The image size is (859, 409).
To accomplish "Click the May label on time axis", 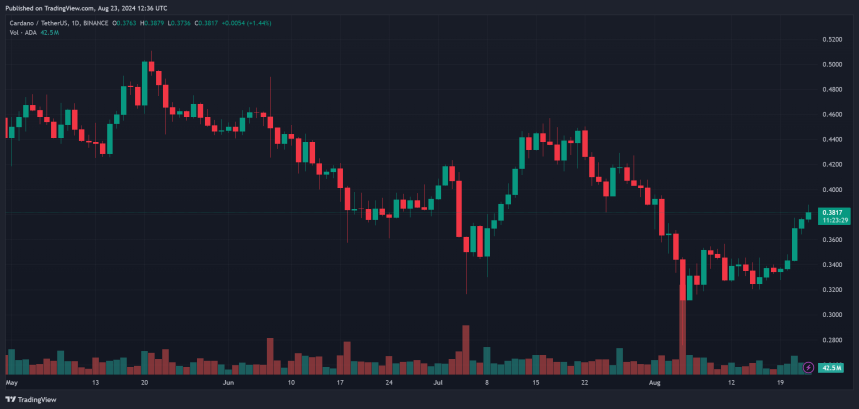I will (12, 382).
